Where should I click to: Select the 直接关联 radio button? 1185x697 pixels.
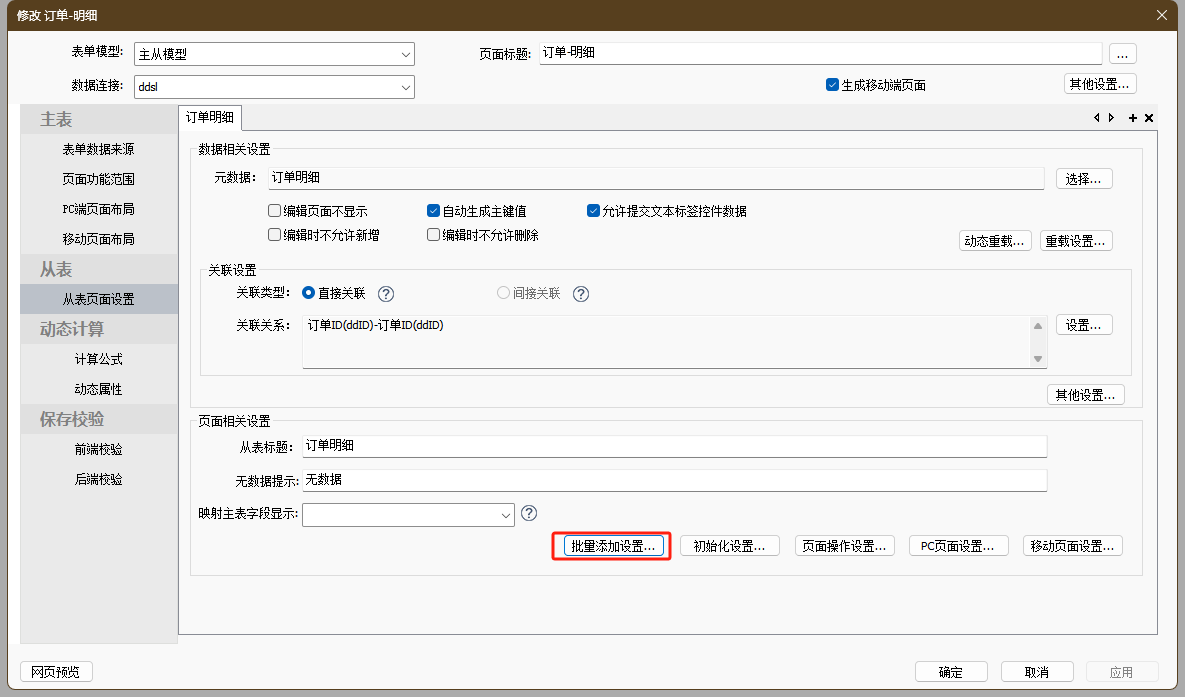click(308, 294)
